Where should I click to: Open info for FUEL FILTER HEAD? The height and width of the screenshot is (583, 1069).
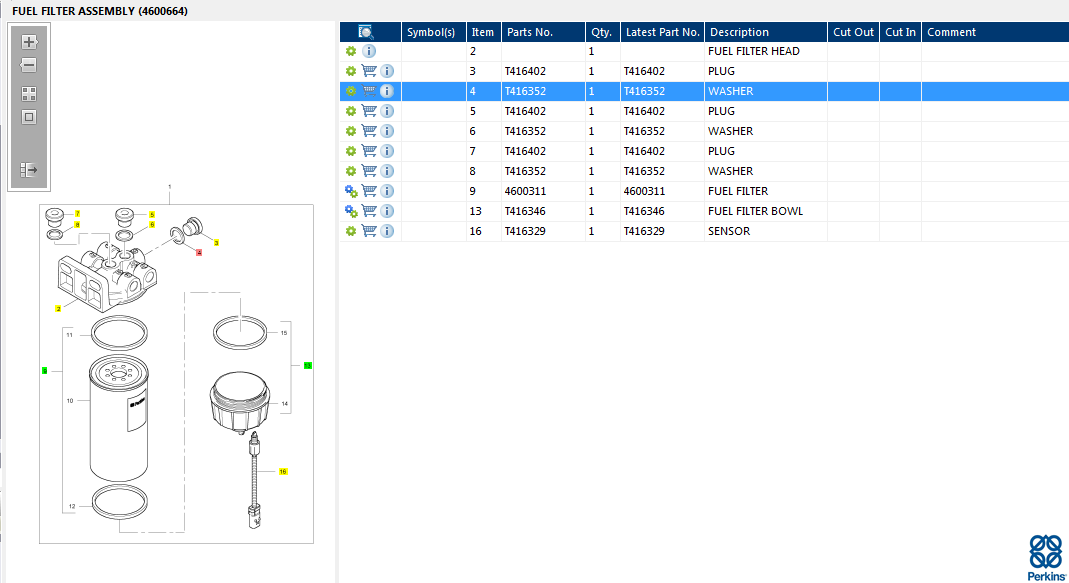coord(369,51)
